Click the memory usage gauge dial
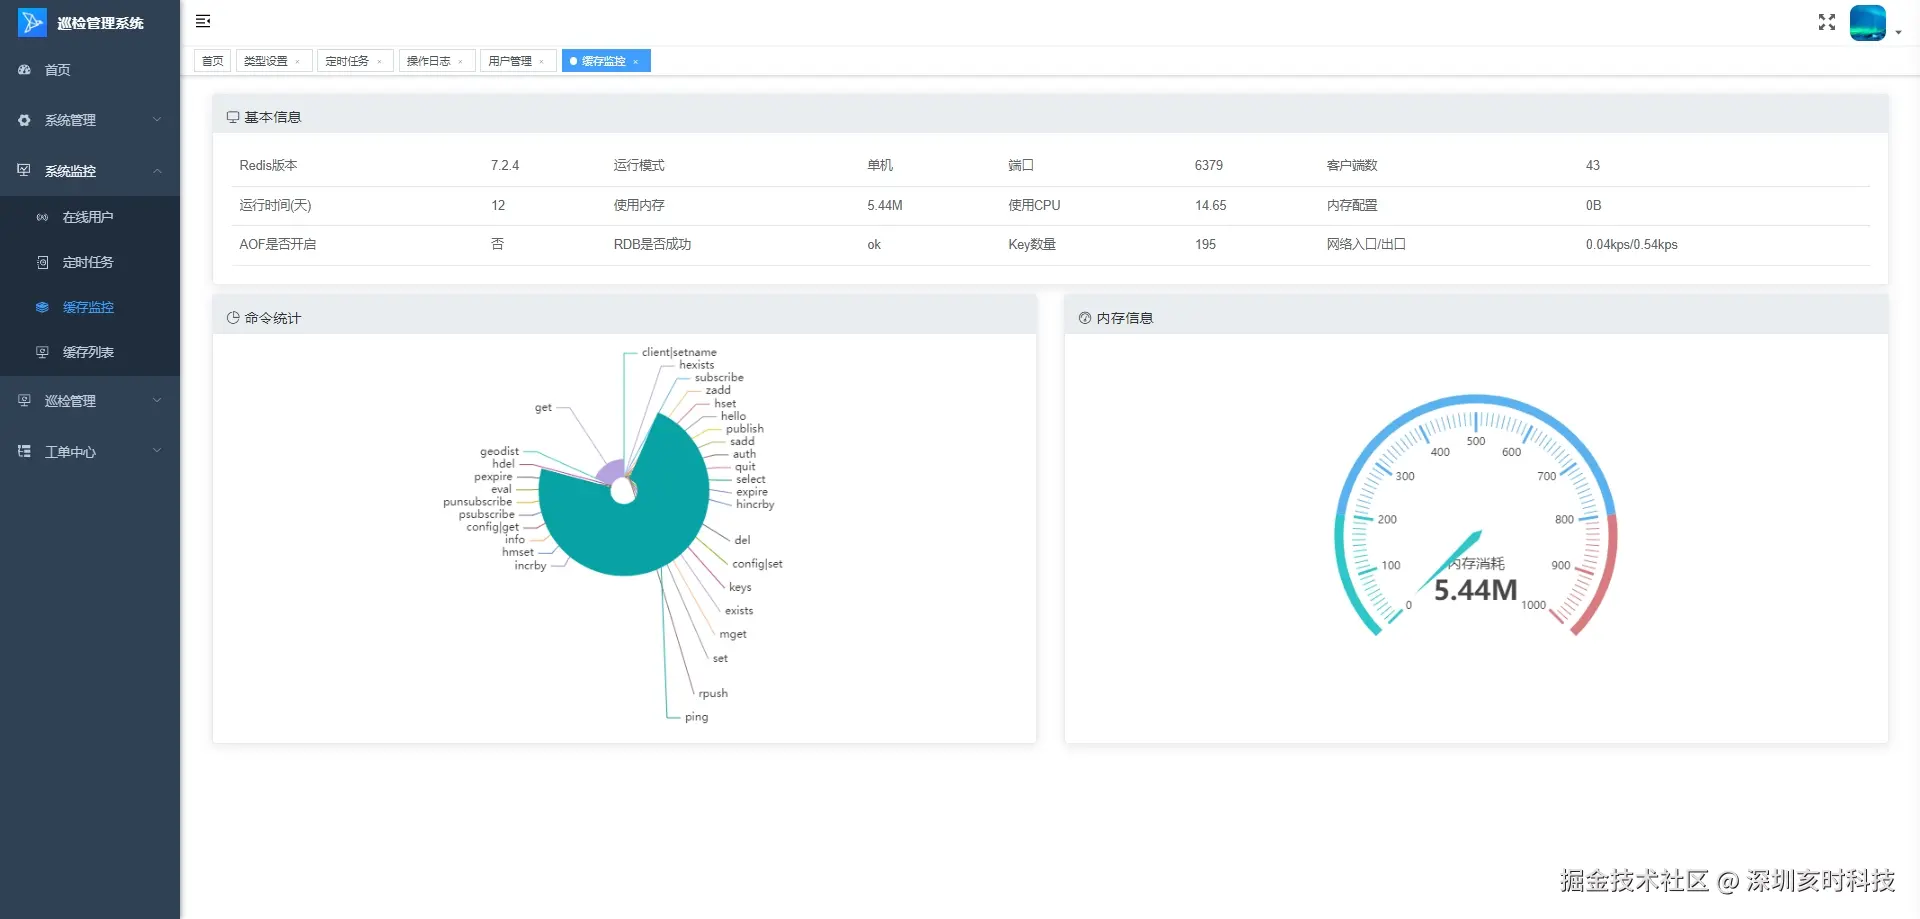Viewport: 1920px width, 919px height. [x=1476, y=516]
